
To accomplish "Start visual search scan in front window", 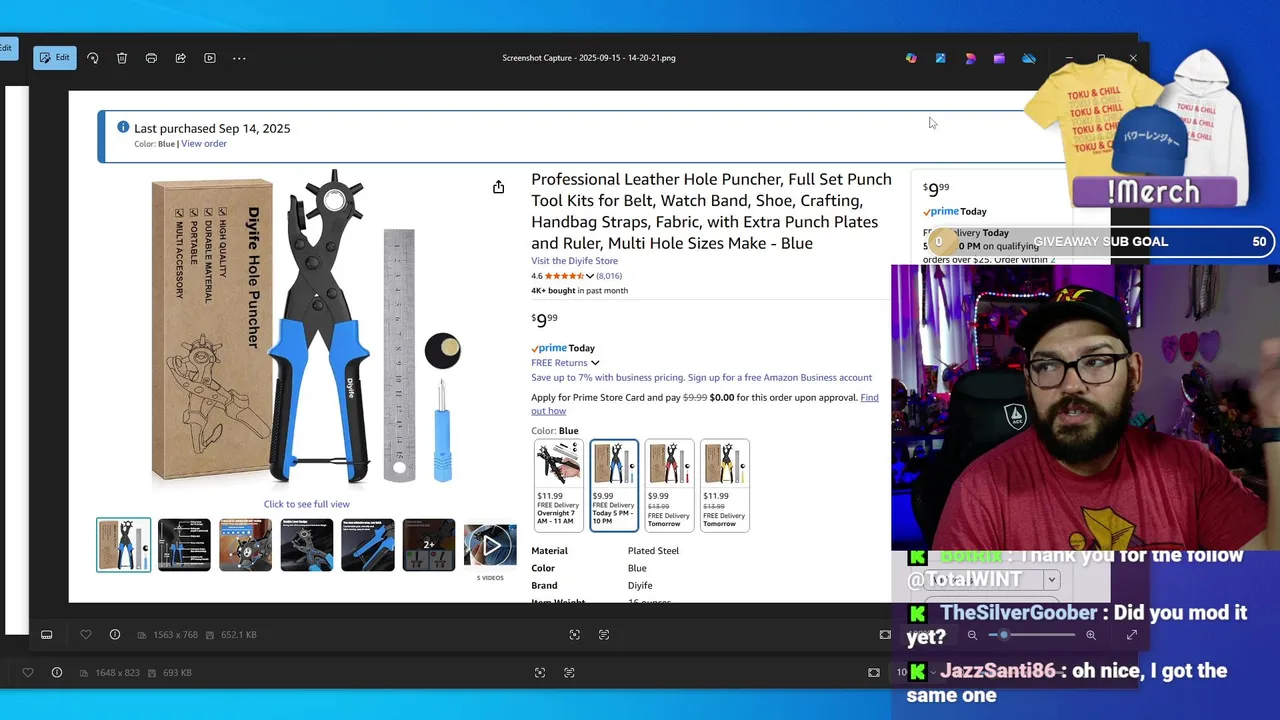I will (575, 635).
